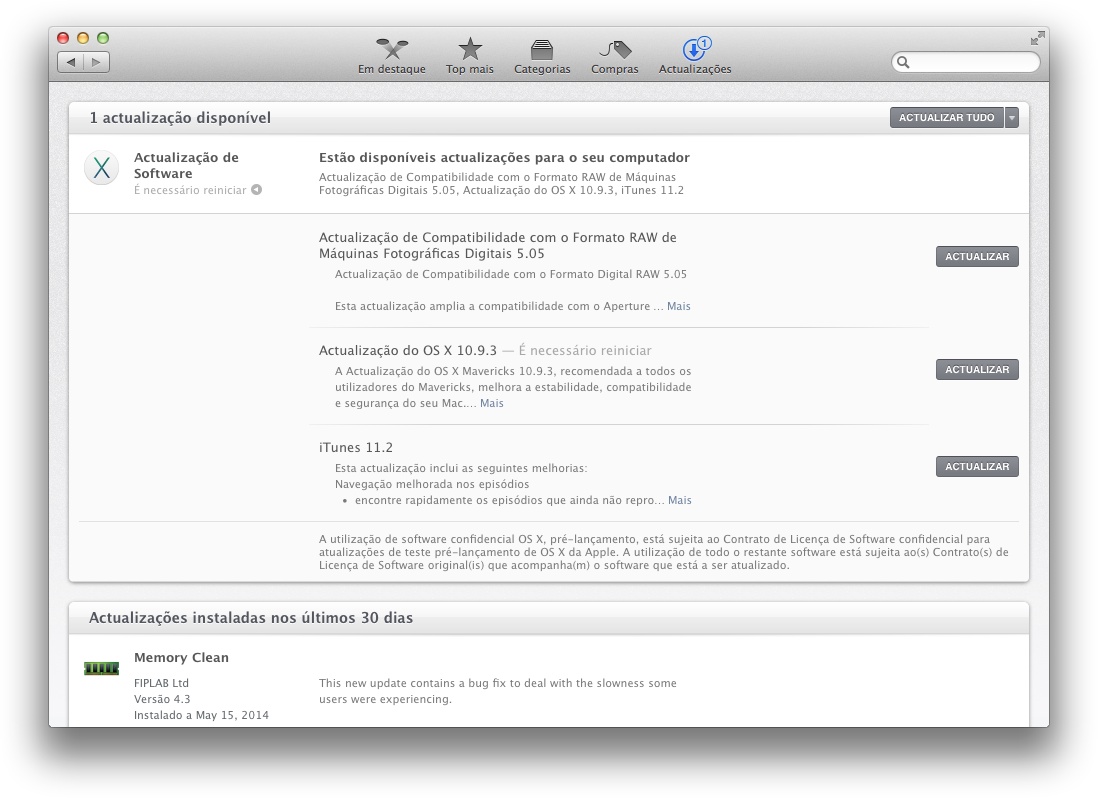Select the 'Memory Clean' app name
Viewport: 1098px width, 798px height.
181,657
